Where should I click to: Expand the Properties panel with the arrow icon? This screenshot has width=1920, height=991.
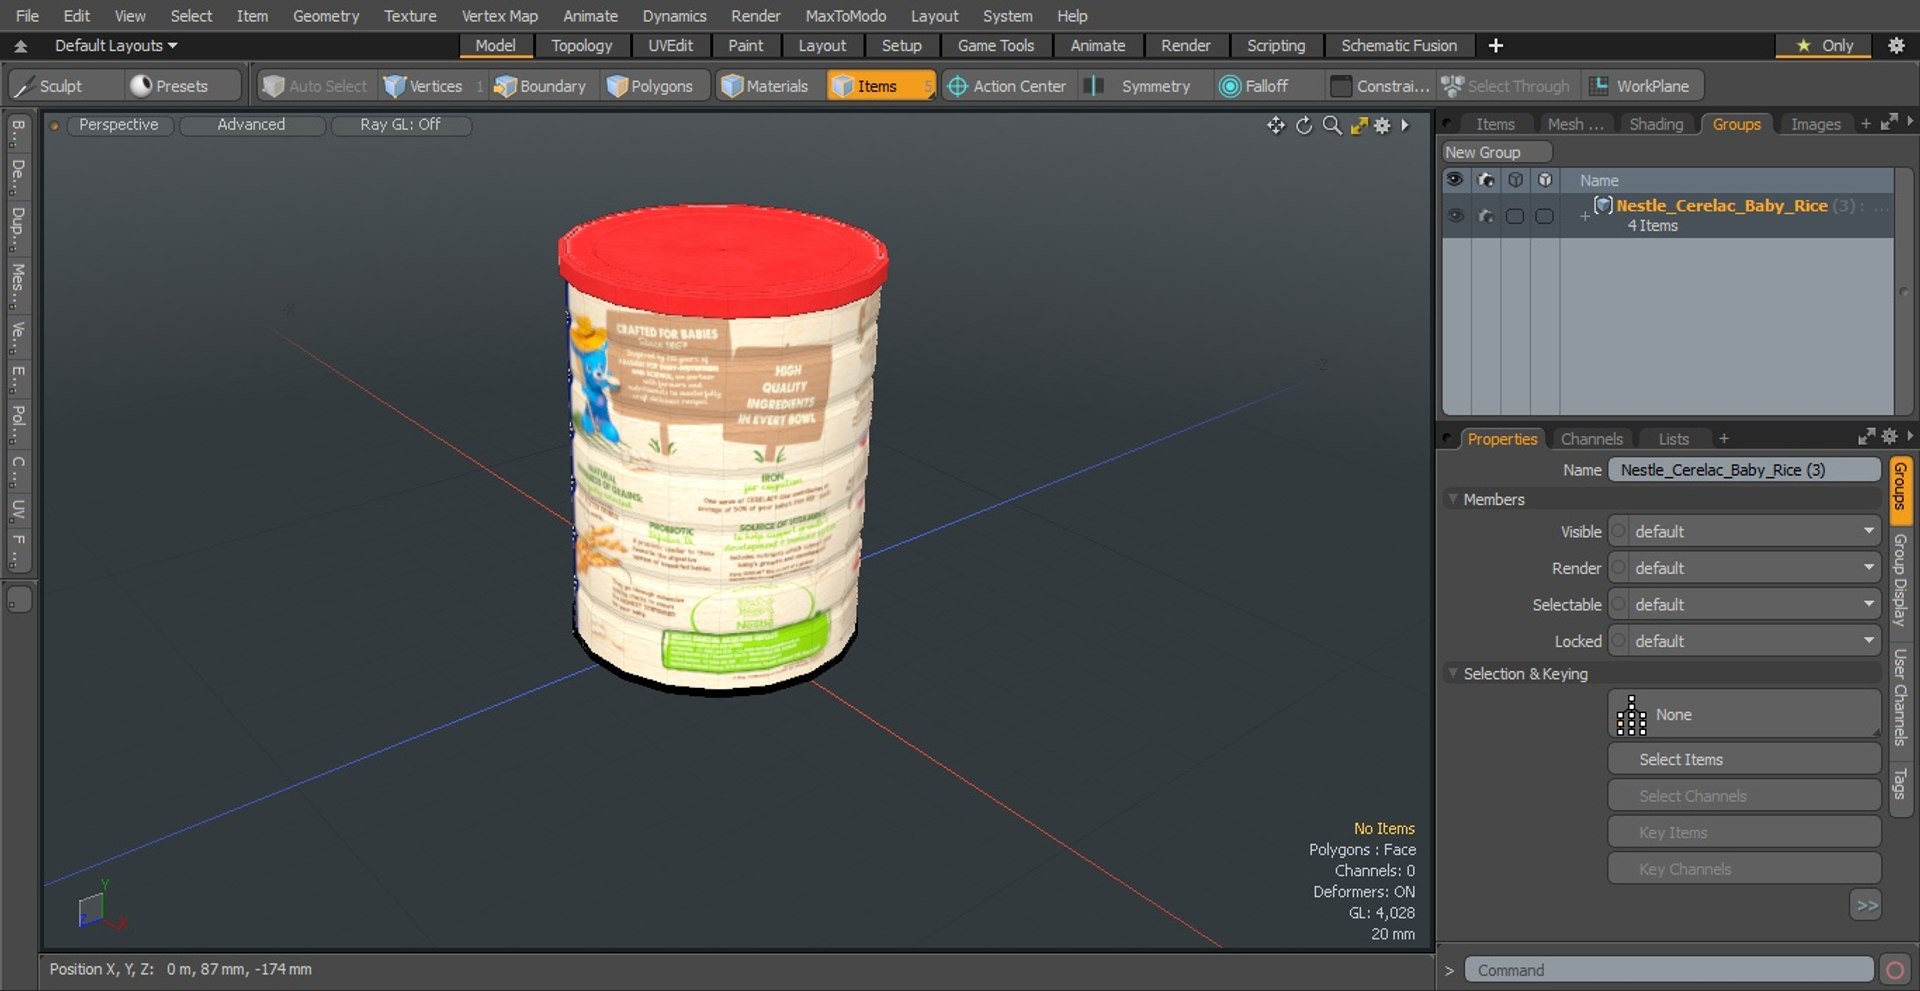(1910, 436)
